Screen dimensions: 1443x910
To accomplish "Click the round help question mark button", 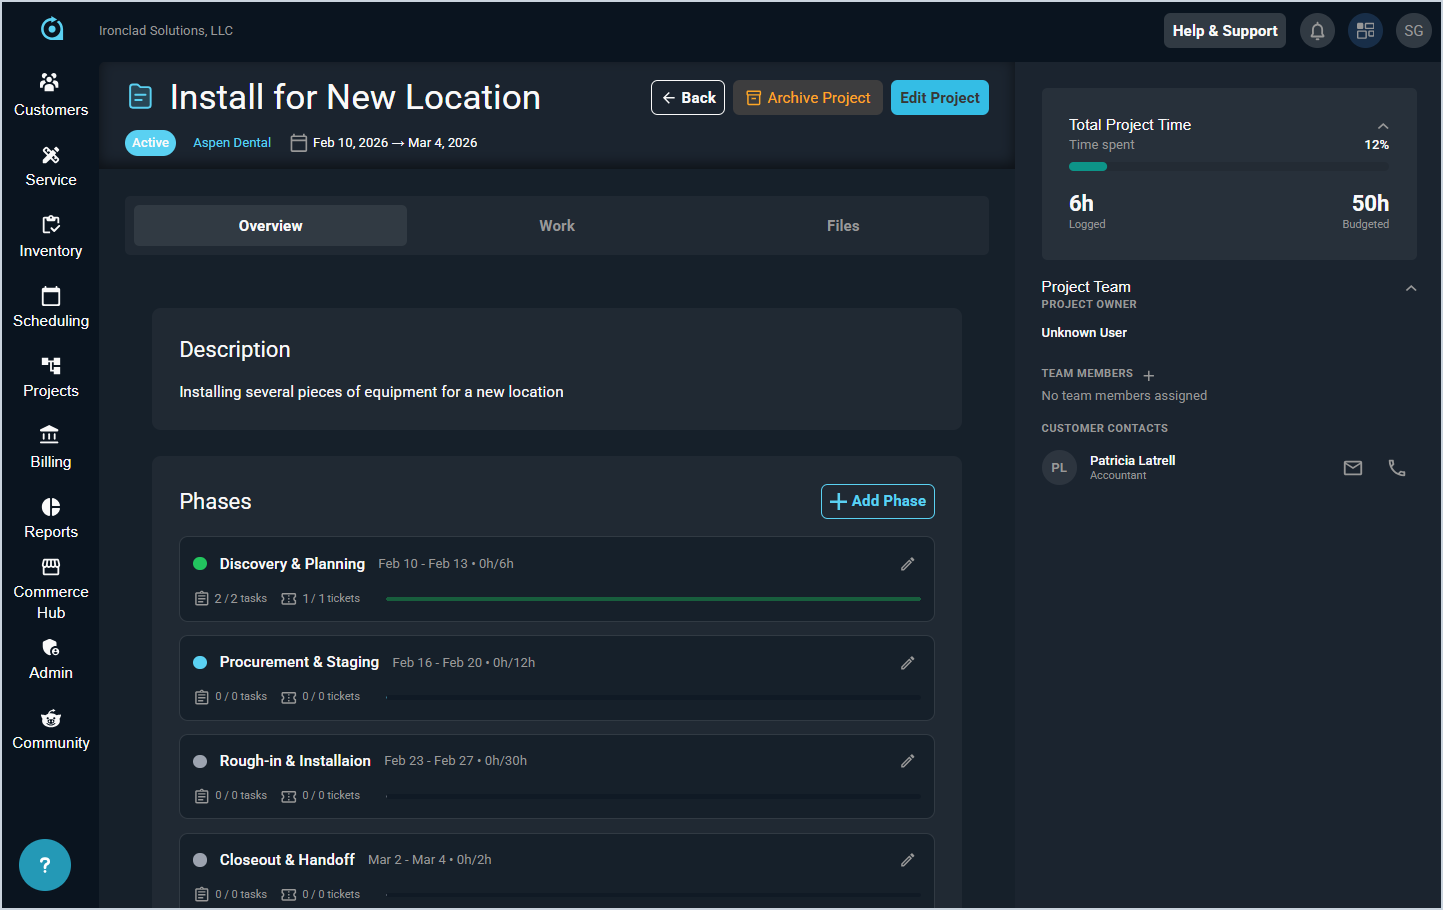I will (45, 865).
